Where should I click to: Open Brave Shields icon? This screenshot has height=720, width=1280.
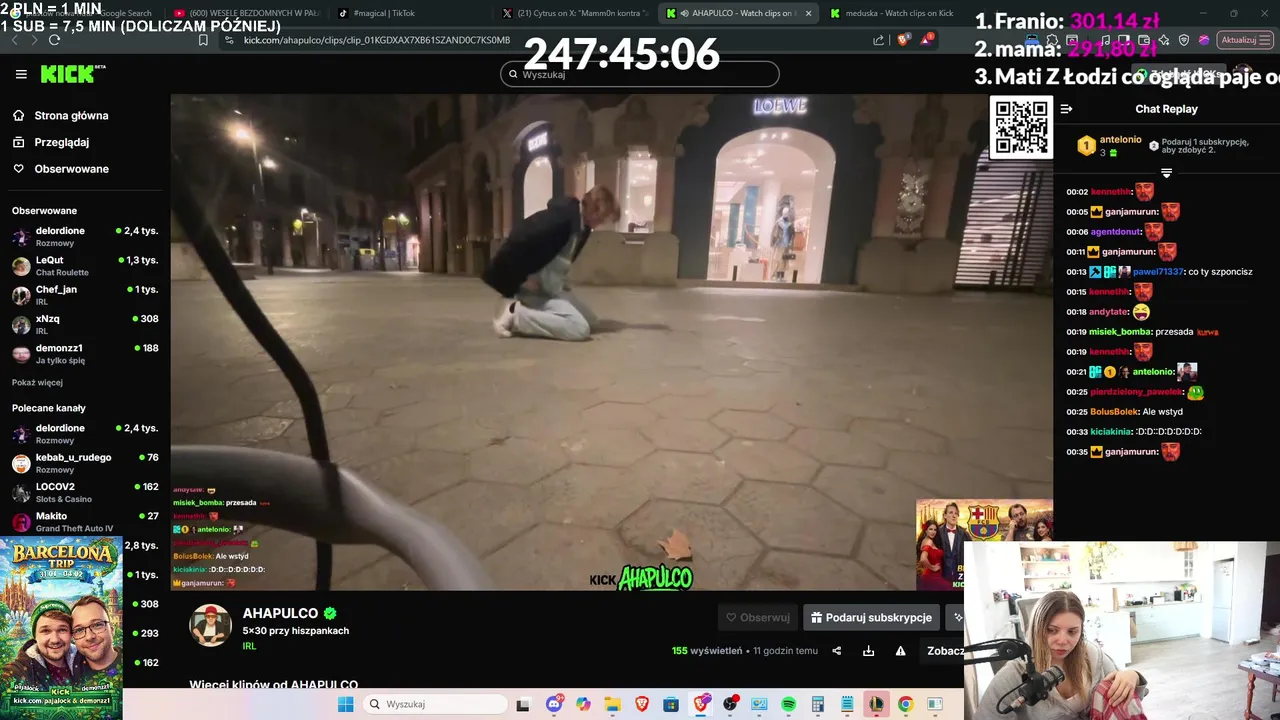click(903, 40)
